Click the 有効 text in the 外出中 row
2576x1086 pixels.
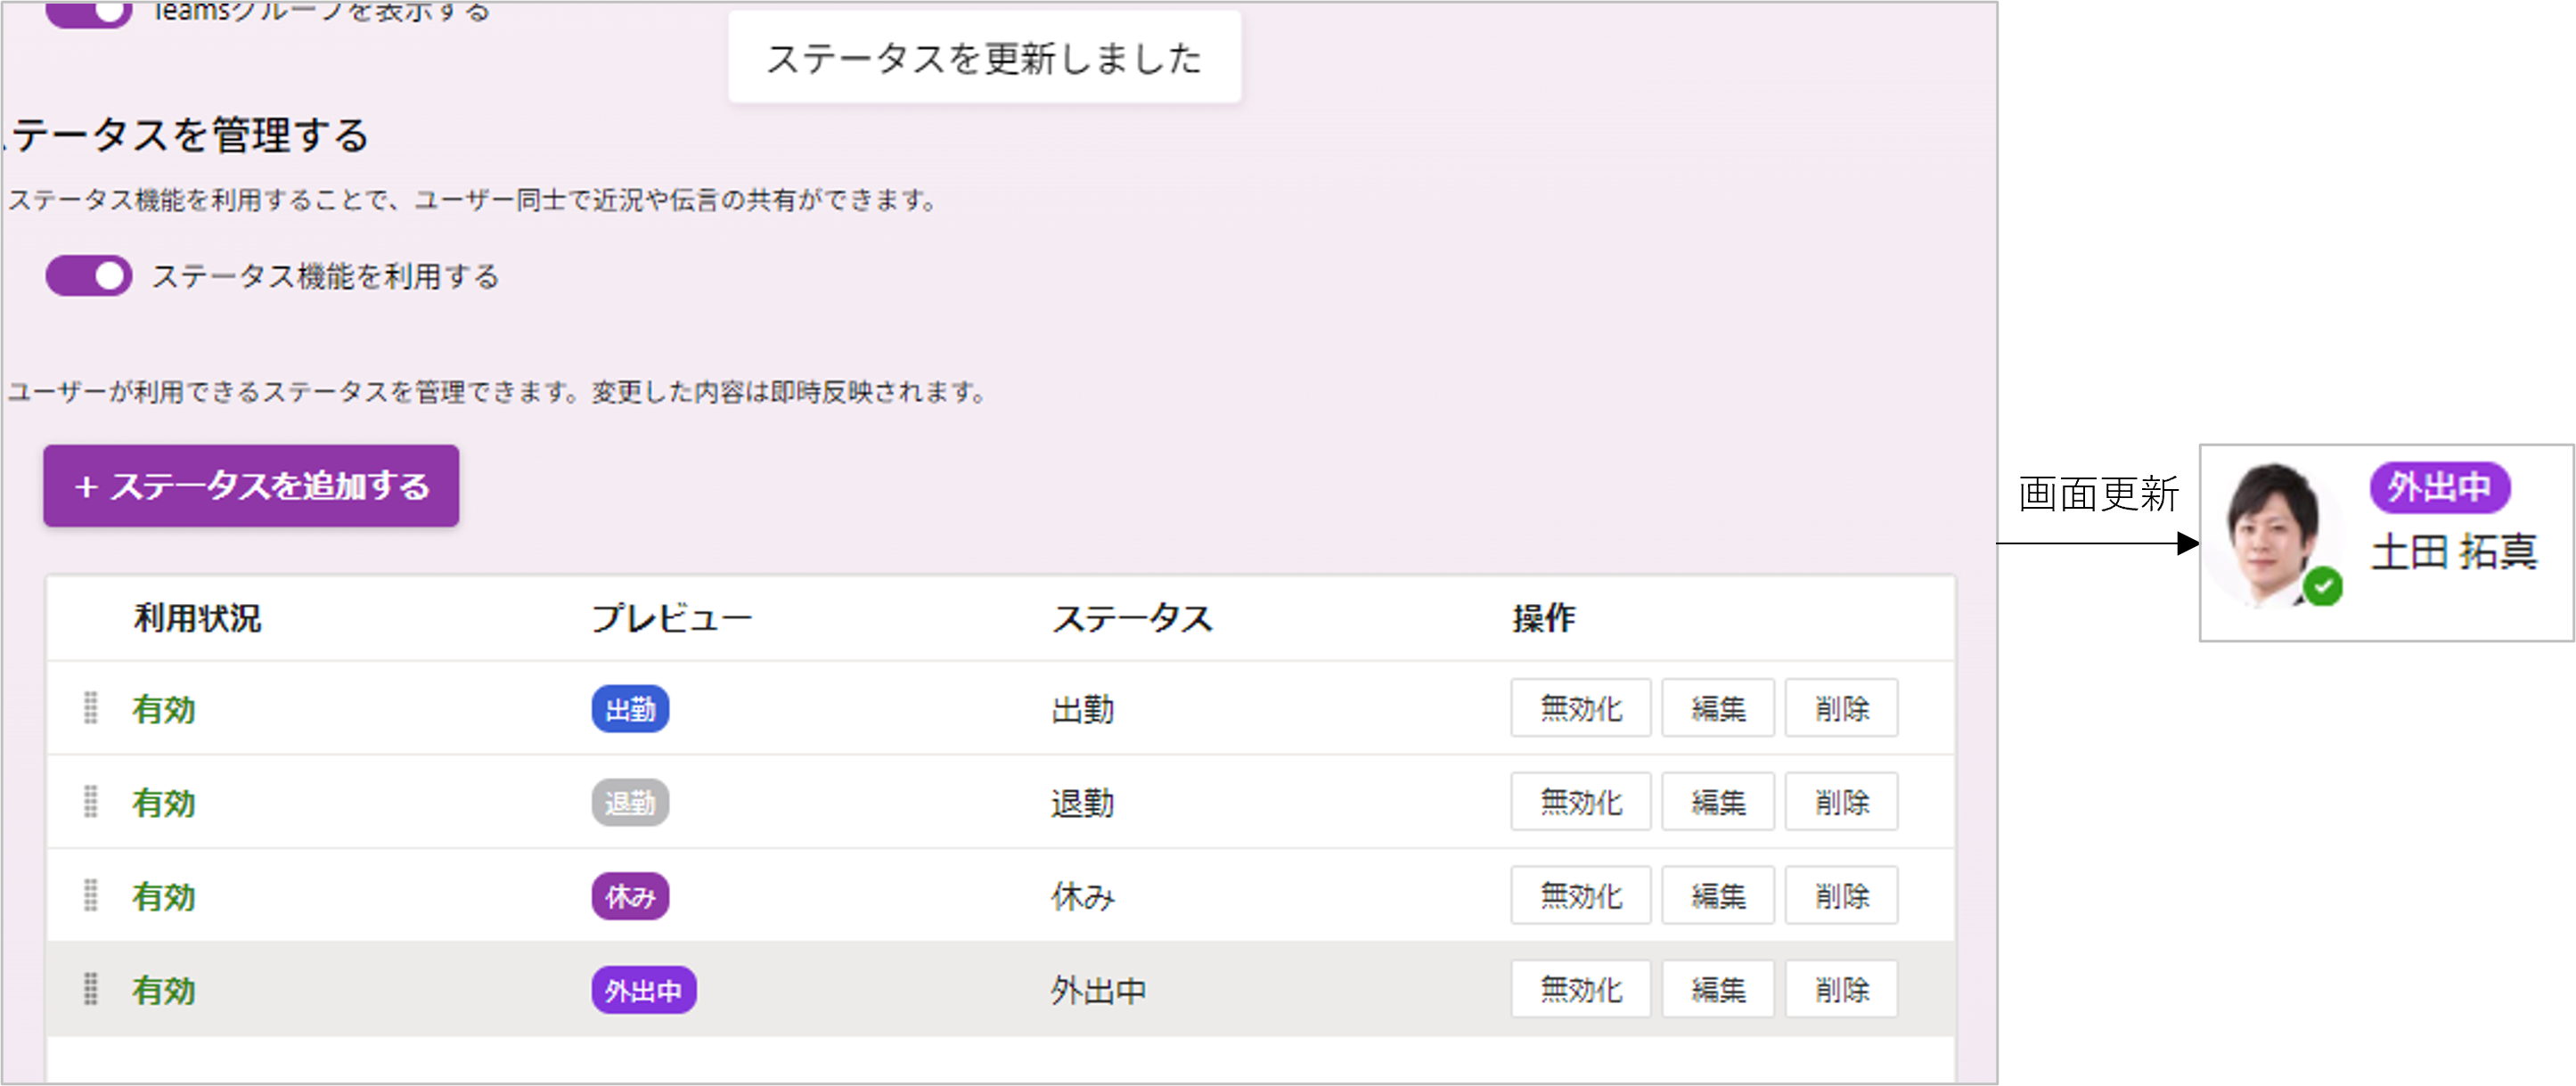[x=164, y=990]
